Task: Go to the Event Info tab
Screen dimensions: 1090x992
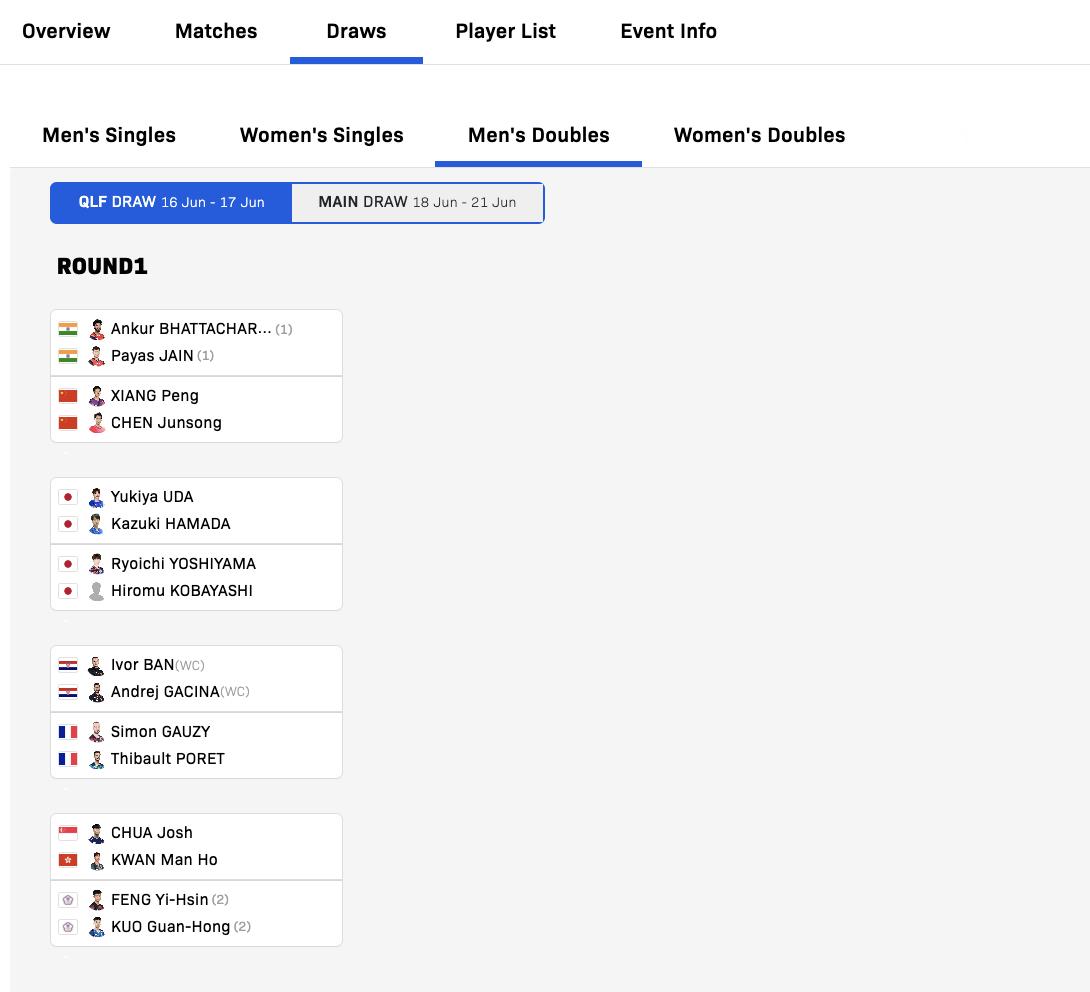Action: [668, 31]
